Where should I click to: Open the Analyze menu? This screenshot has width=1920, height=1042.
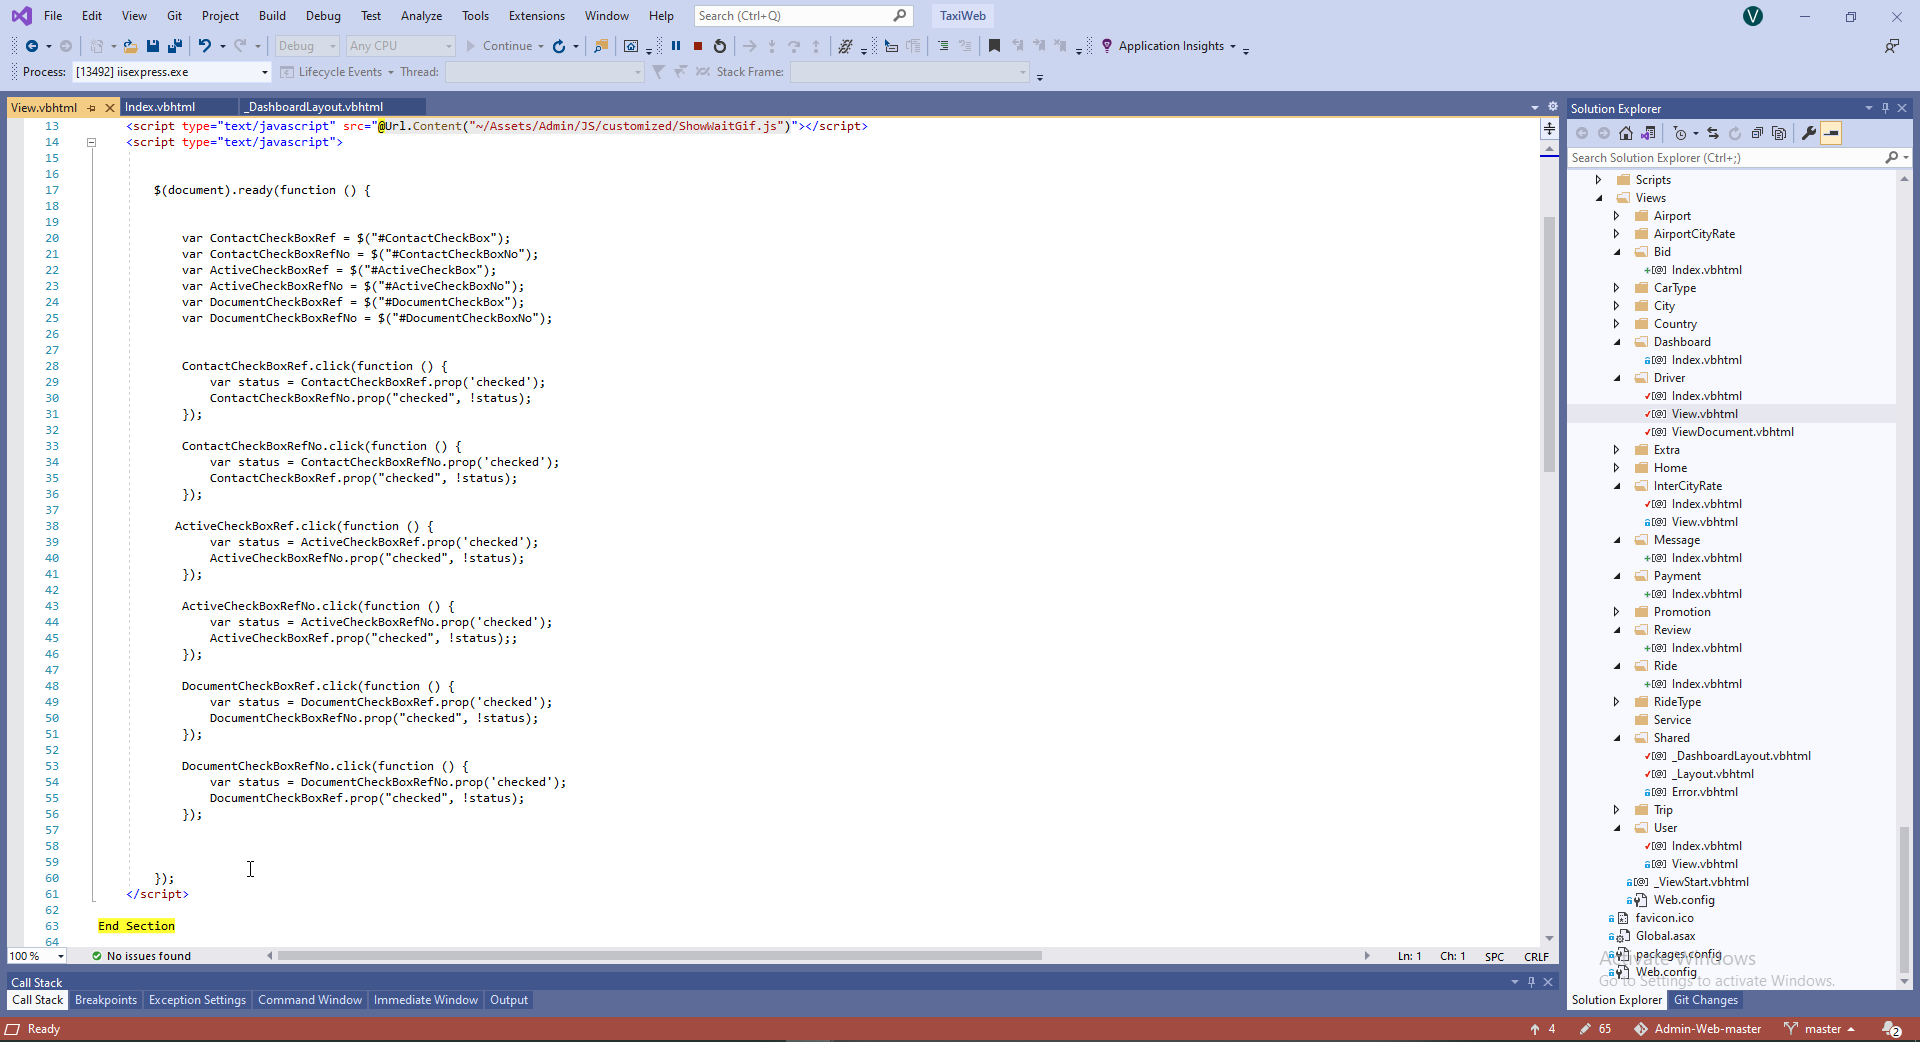click(421, 16)
